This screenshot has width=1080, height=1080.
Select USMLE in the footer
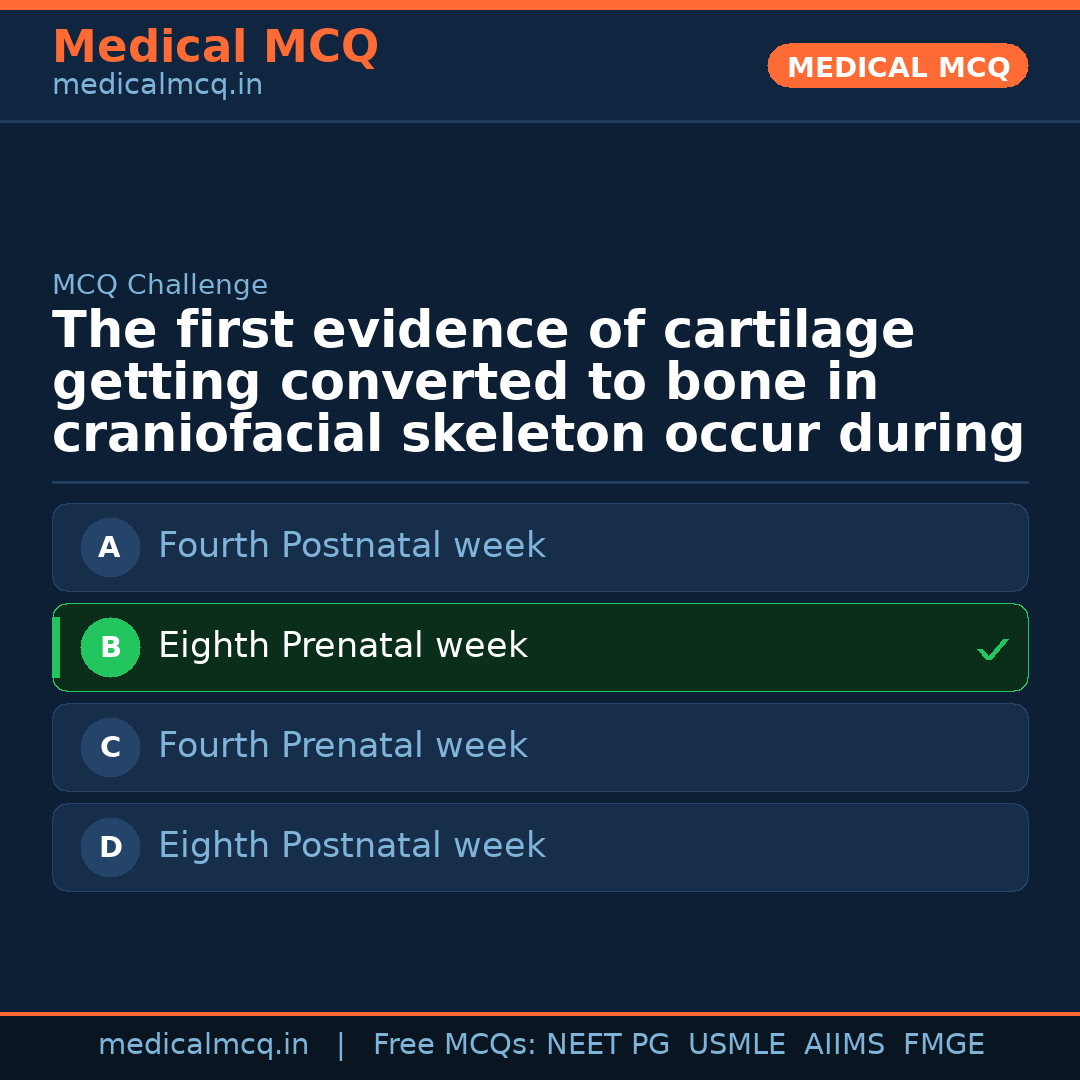point(736,1045)
